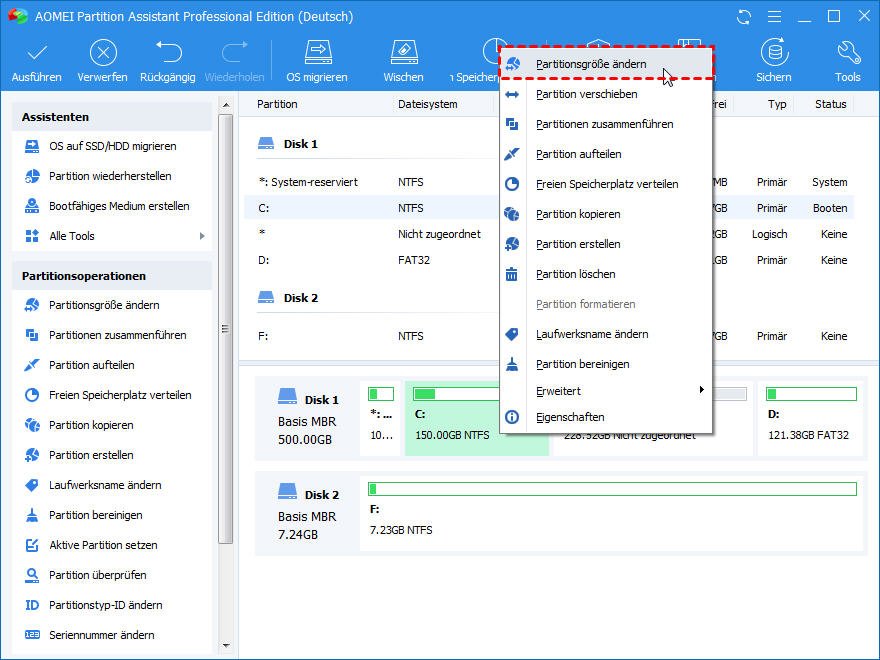This screenshot has width=880, height=660.
Task: Select Partition überprüfen operation
Action: [98, 575]
